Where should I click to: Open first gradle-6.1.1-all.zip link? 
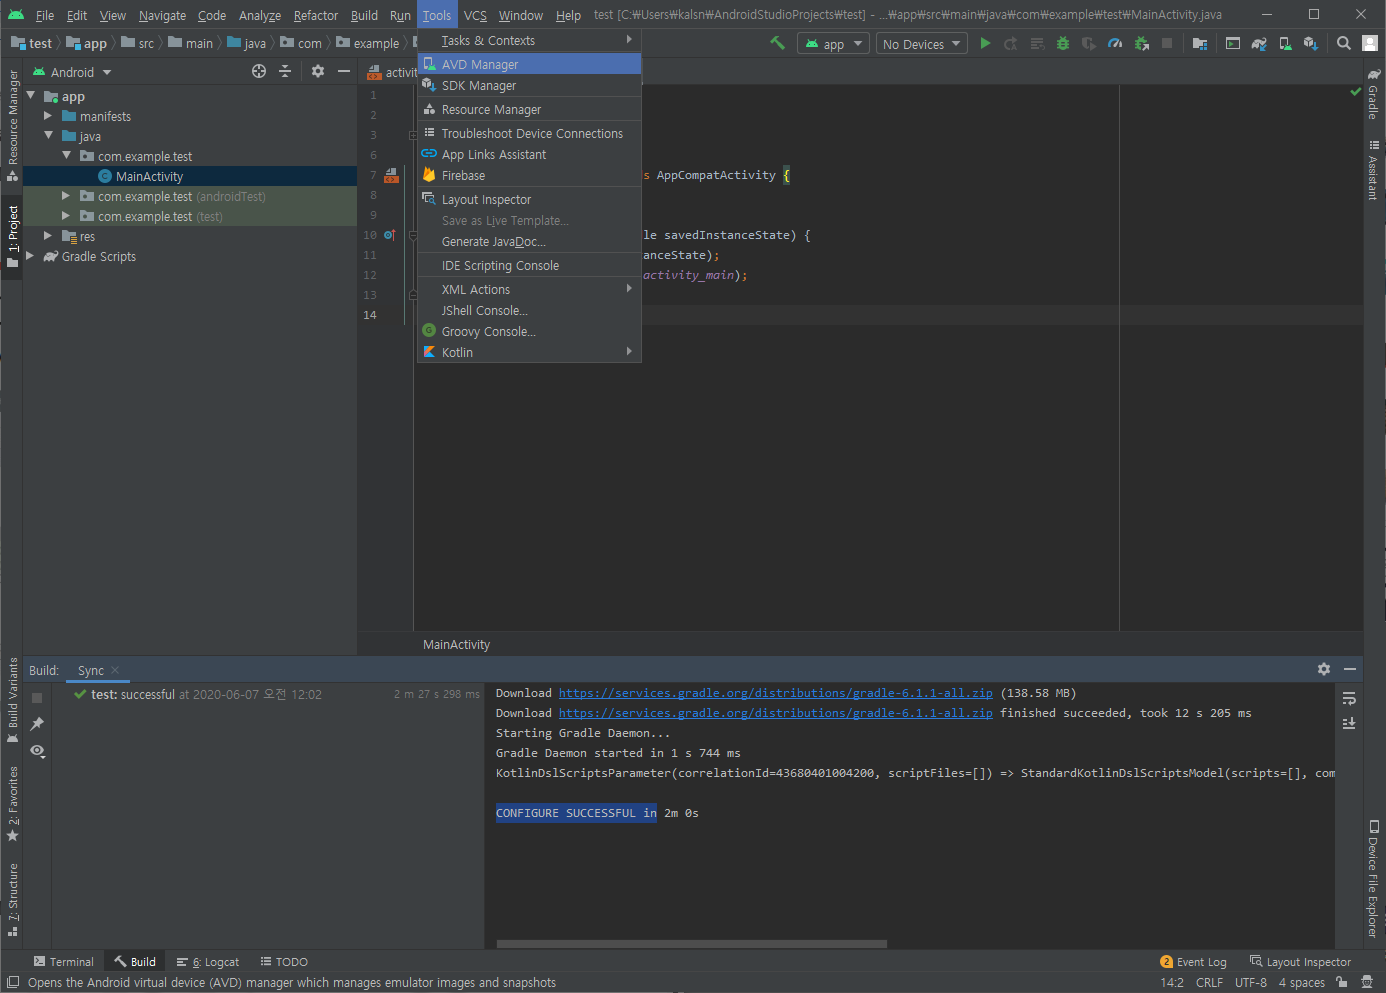point(775,693)
